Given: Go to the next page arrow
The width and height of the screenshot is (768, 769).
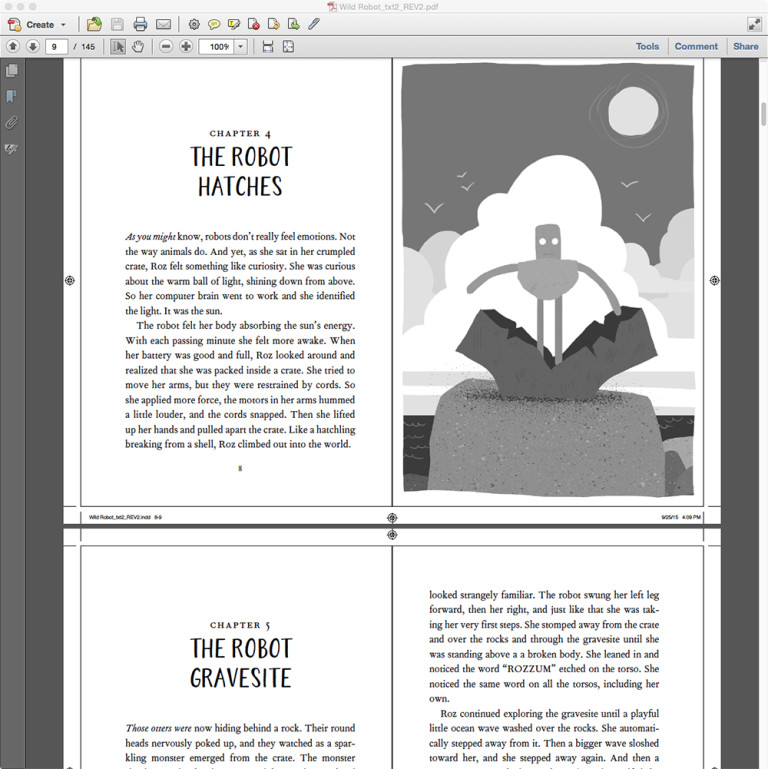Looking at the screenshot, I should 32,47.
